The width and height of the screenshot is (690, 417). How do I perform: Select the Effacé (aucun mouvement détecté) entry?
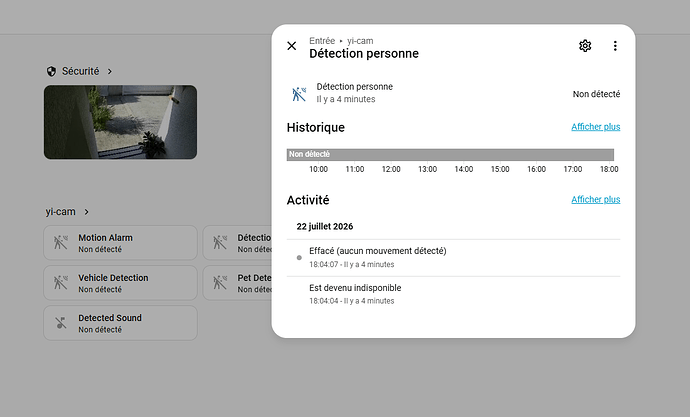click(453, 257)
